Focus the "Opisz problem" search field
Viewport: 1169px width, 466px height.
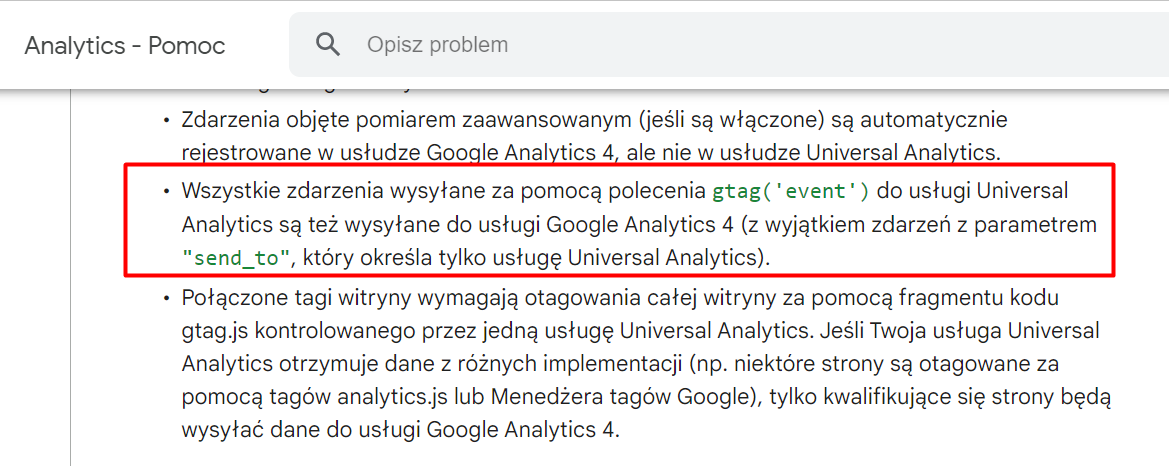click(x=729, y=45)
